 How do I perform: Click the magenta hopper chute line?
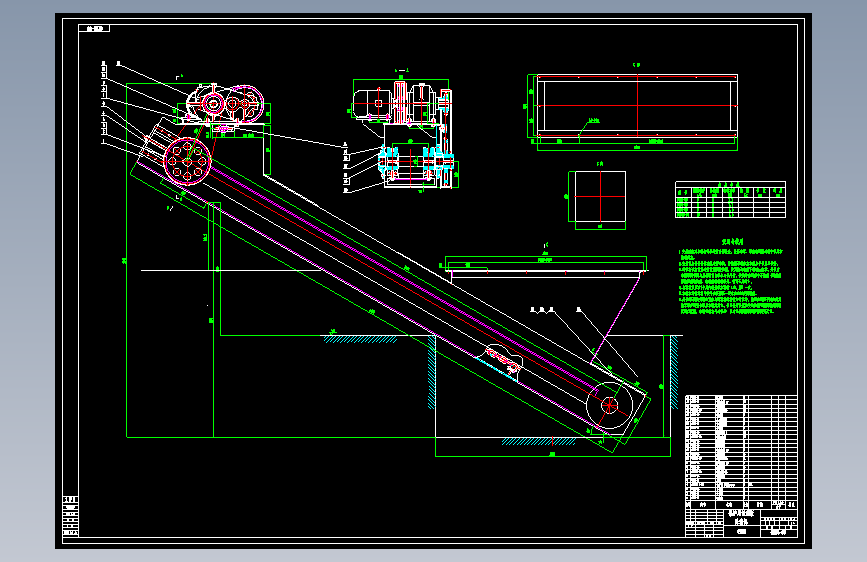(x=615, y=319)
